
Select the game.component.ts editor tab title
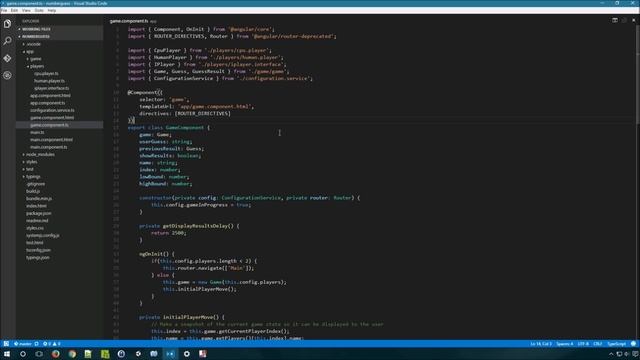coord(129,21)
